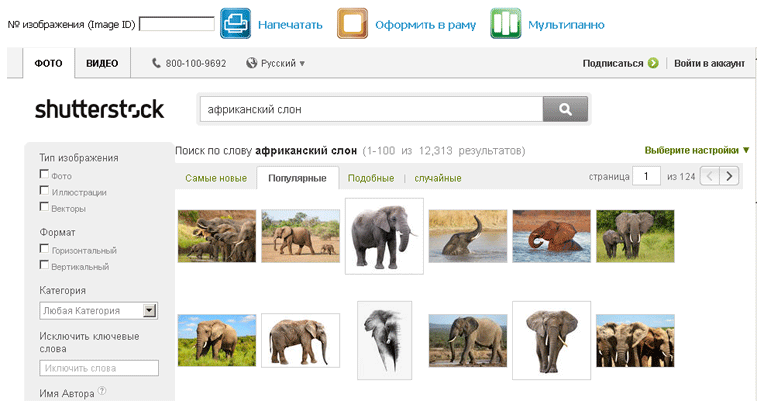The width and height of the screenshot is (757, 401).
Task: Click the Image ID input field
Action: 176,24
